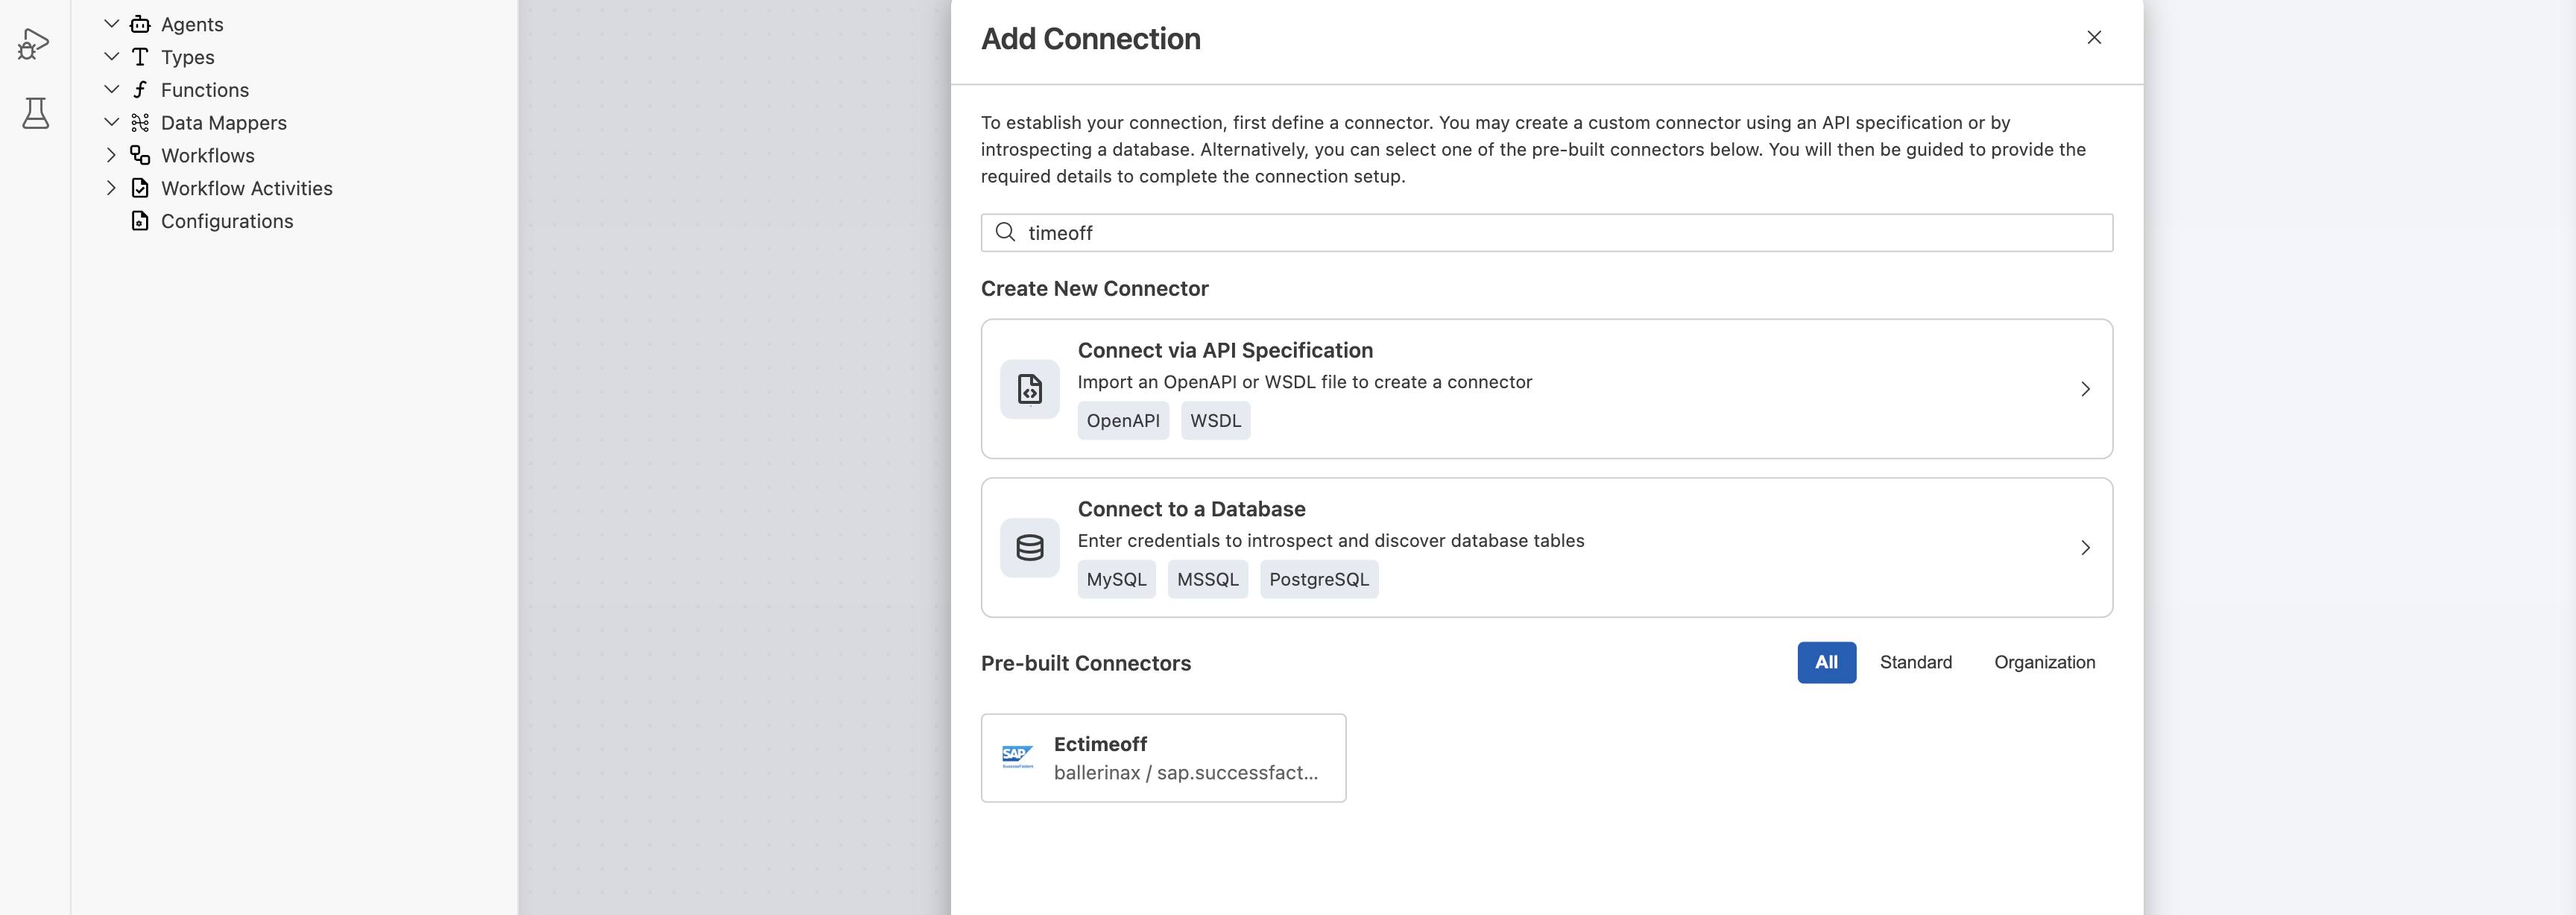Screen dimensions: 2576x915
Task: Open the Configurations tree item
Action: point(226,221)
